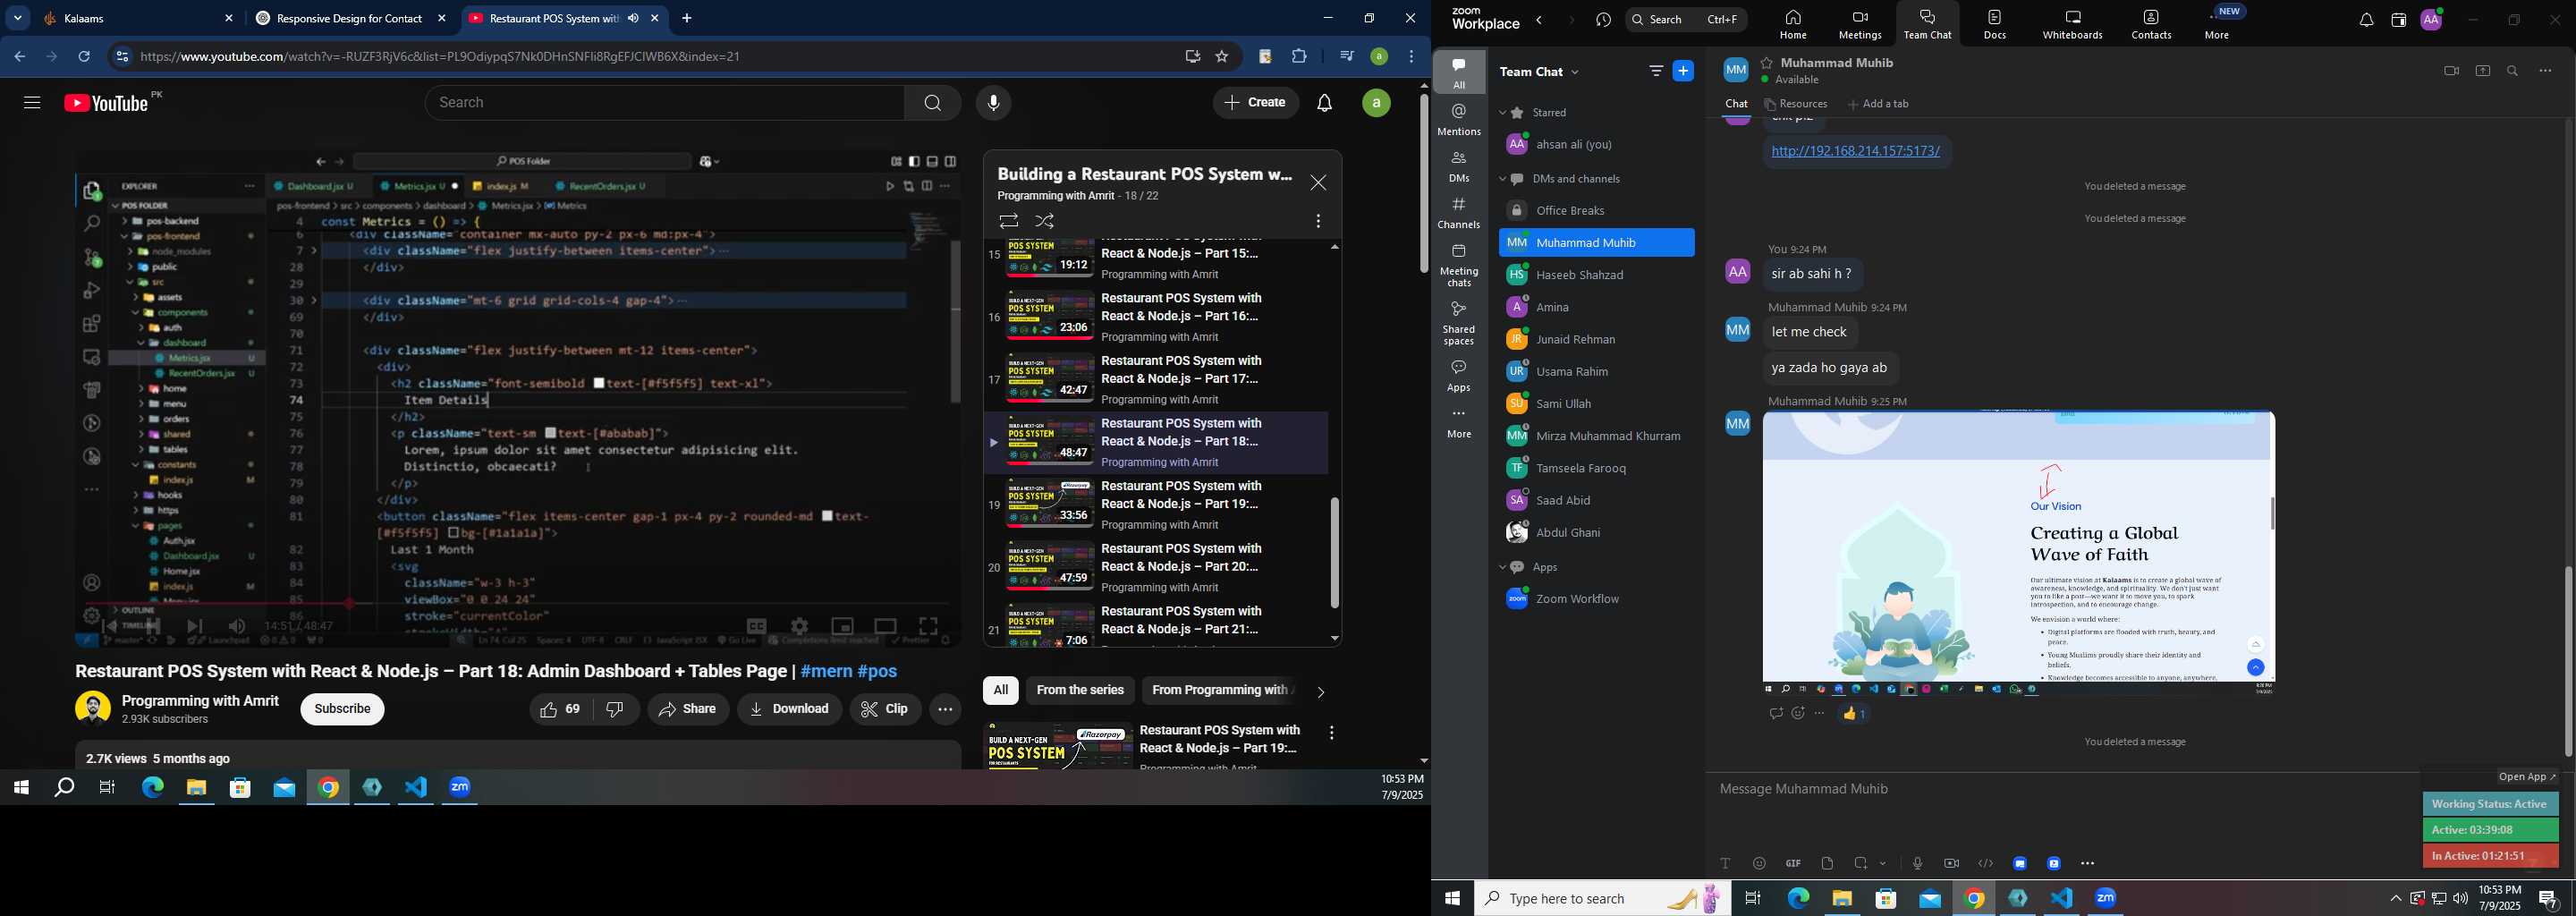Select 'From the series' filter chip
This screenshot has width=2576, height=916.
(1080, 690)
